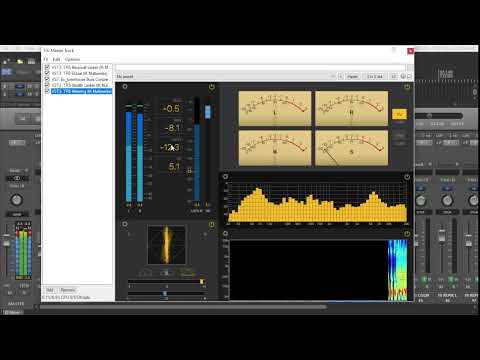
Task: Open settings gear of loudness meter panel
Action: (125, 87)
